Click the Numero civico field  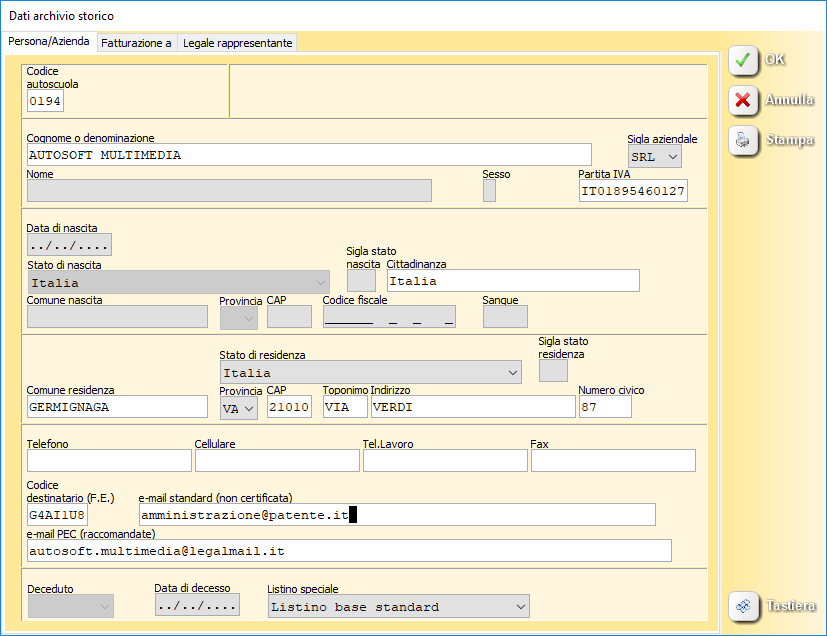click(605, 407)
